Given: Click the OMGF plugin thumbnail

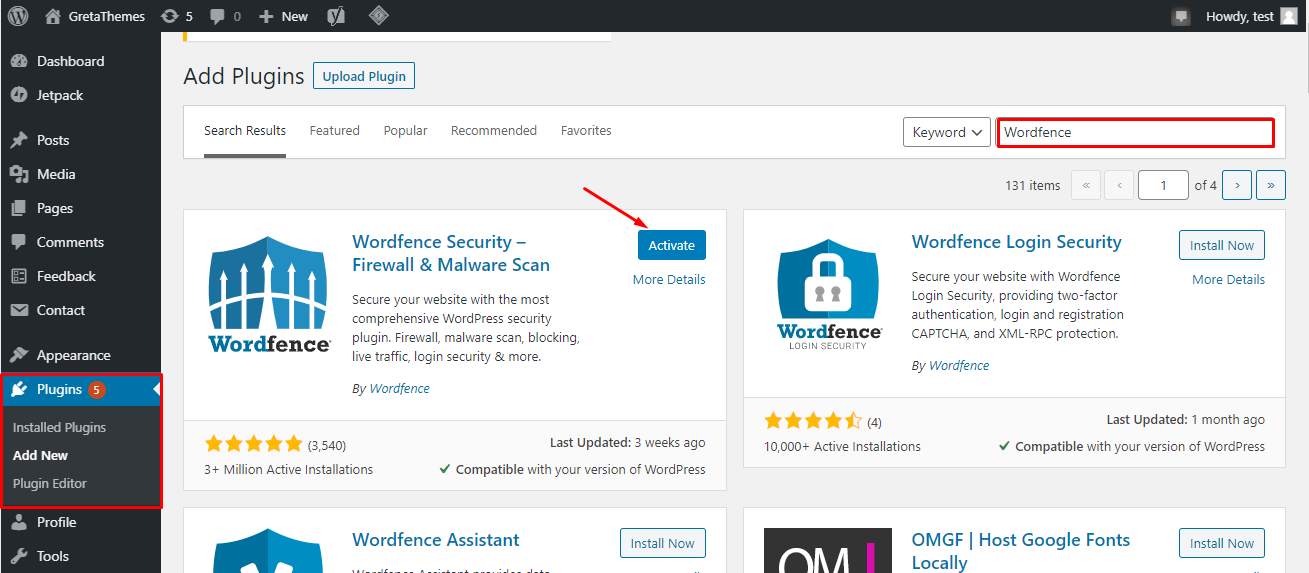Looking at the screenshot, I should coord(829,551).
